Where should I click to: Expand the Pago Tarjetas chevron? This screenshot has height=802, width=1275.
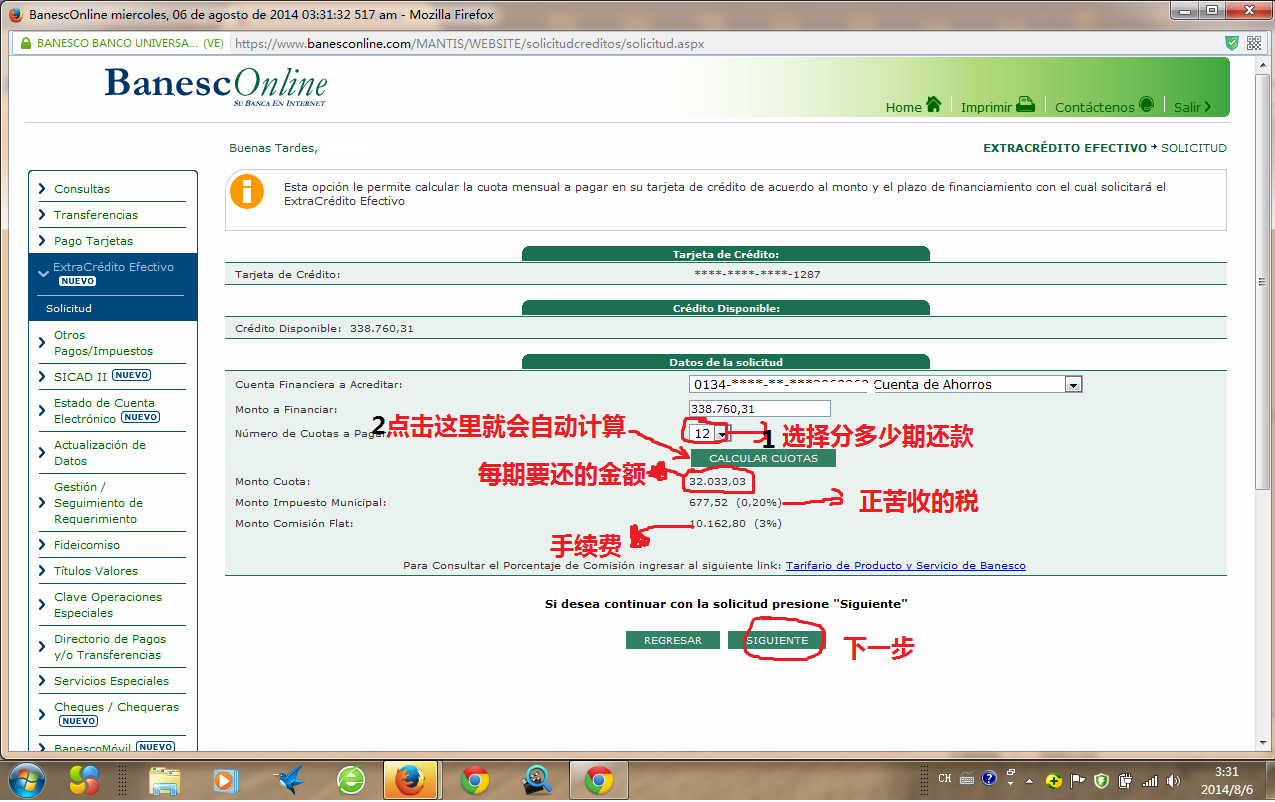tap(42, 241)
